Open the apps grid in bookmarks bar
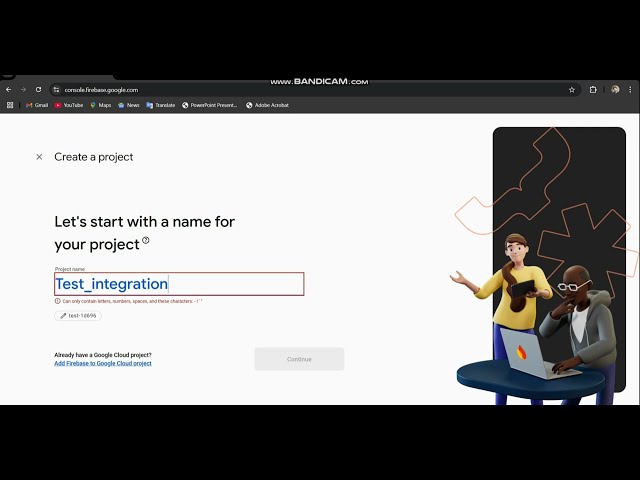 [x=10, y=105]
